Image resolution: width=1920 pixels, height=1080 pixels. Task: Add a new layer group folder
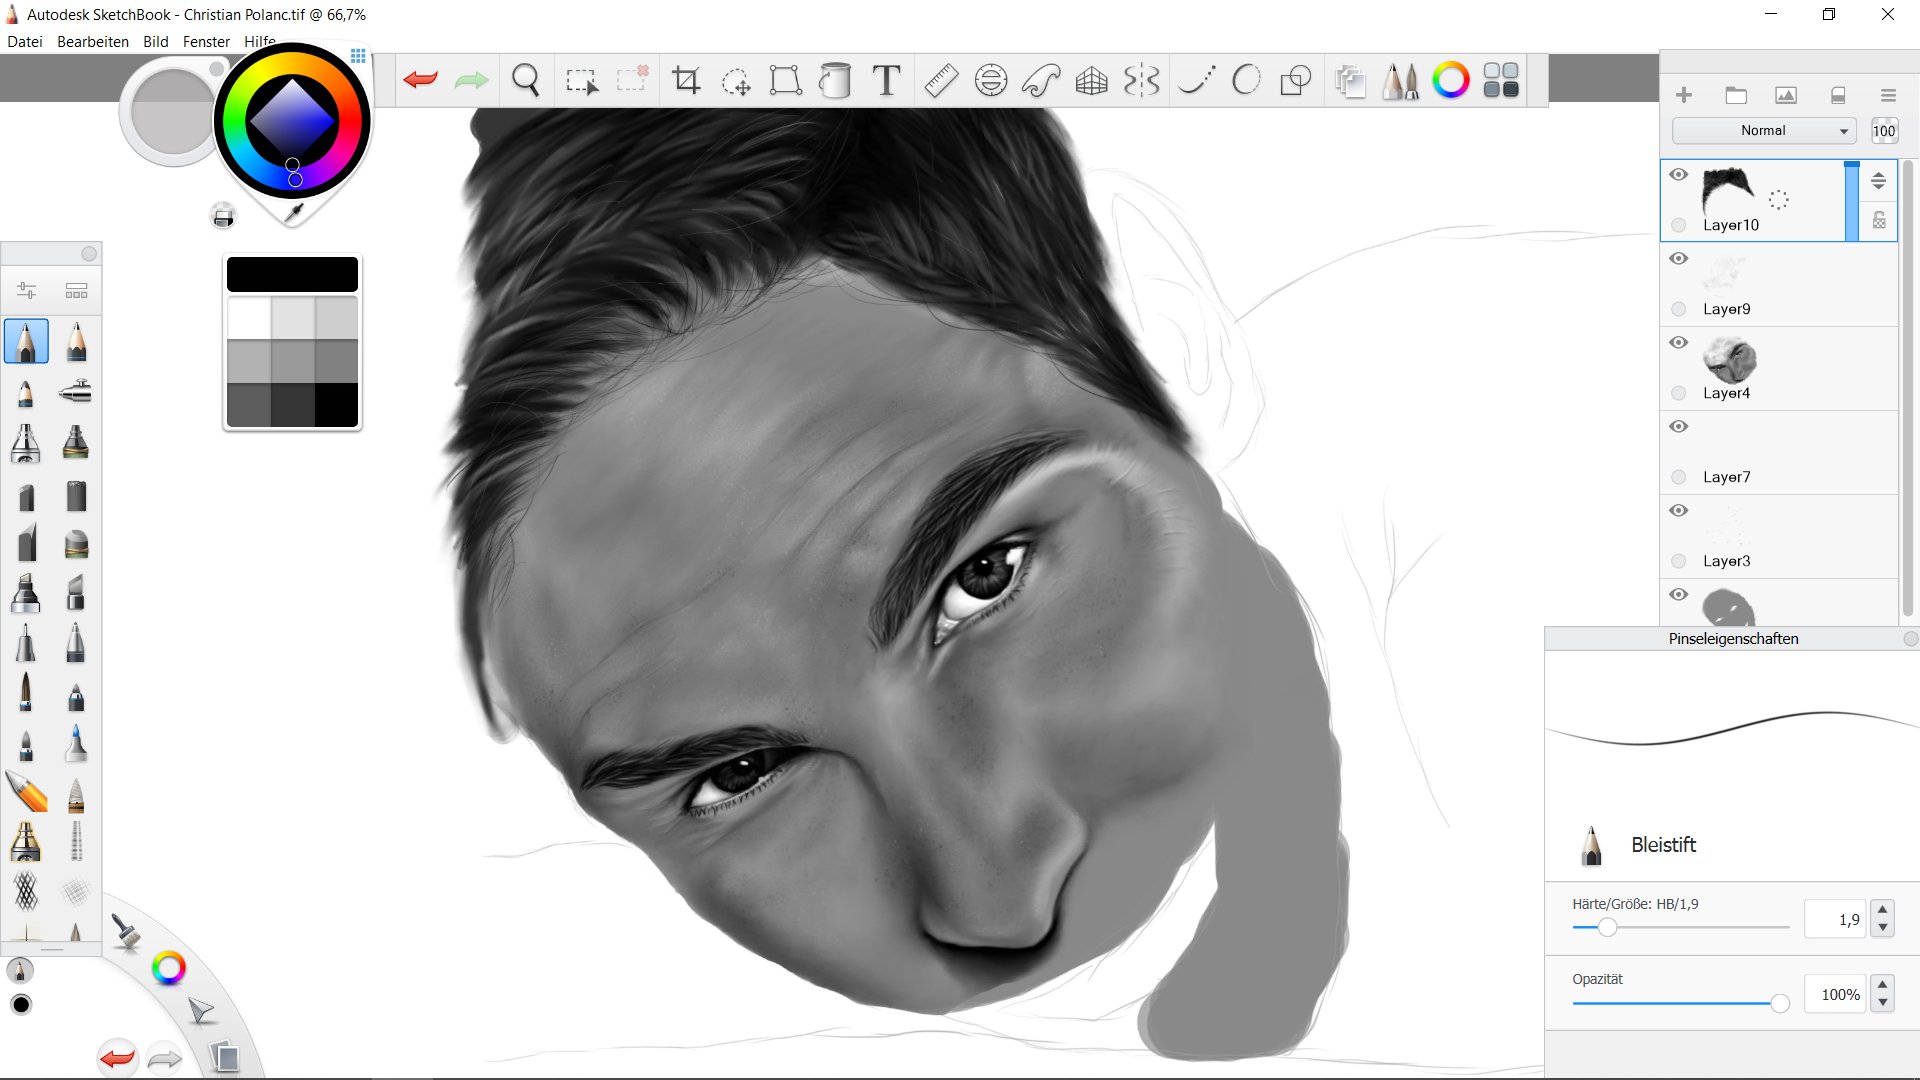[1736, 95]
